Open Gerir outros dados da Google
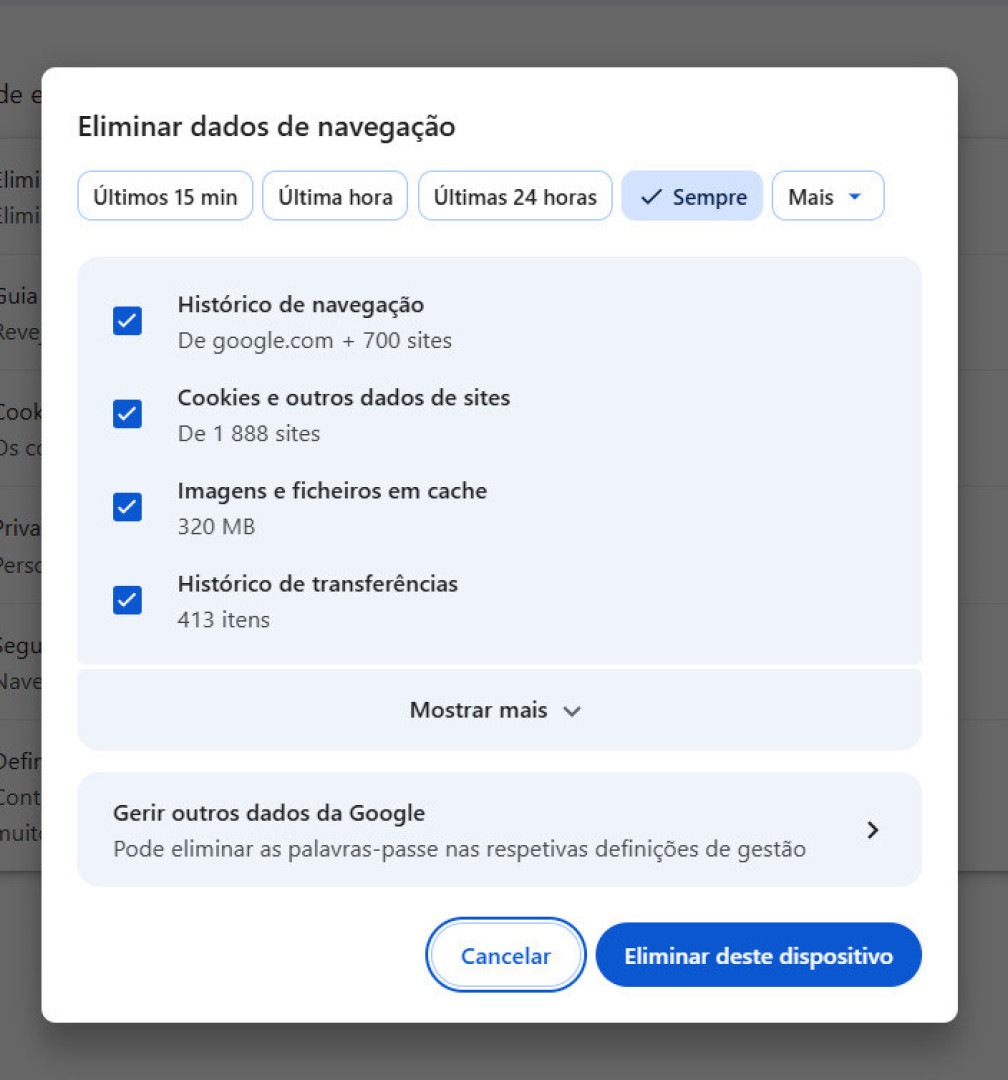 coord(499,830)
